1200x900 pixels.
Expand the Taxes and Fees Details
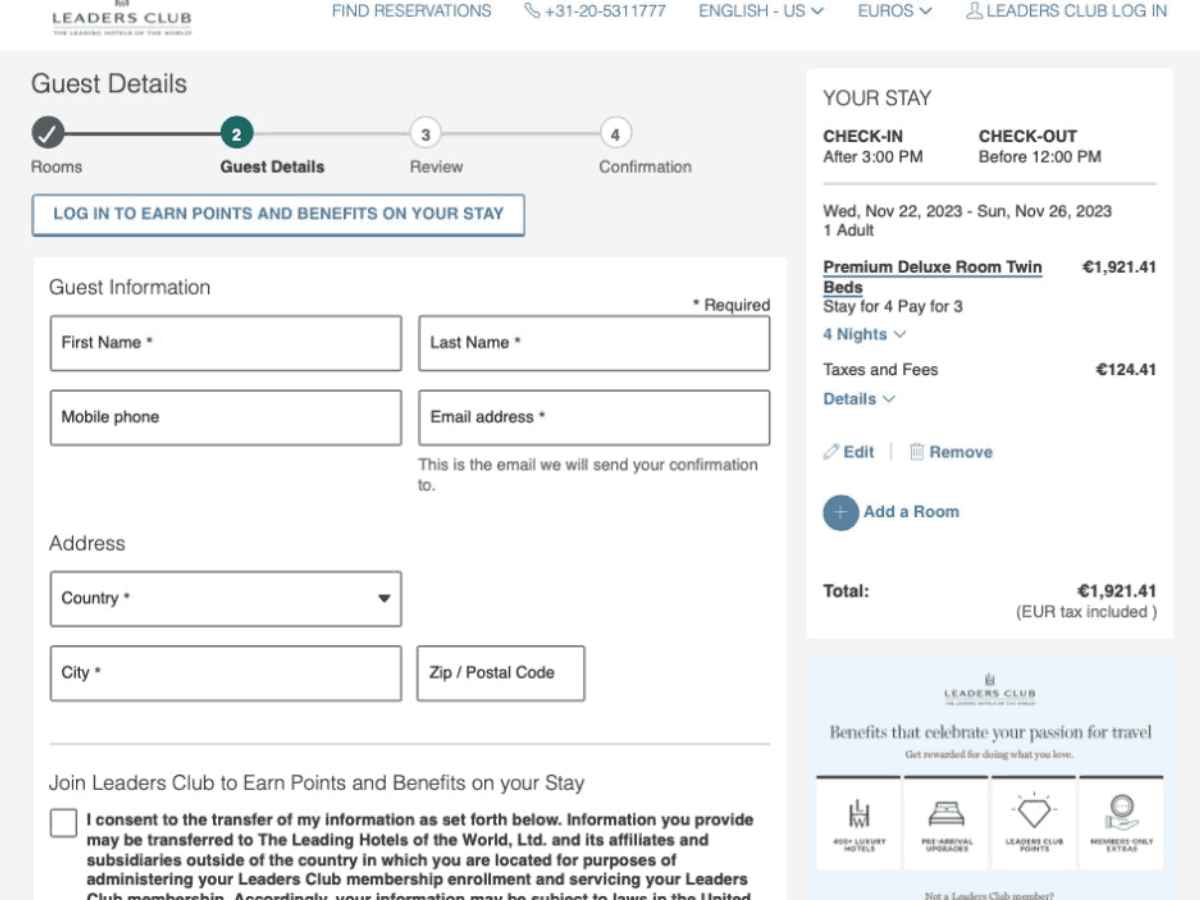tap(858, 399)
